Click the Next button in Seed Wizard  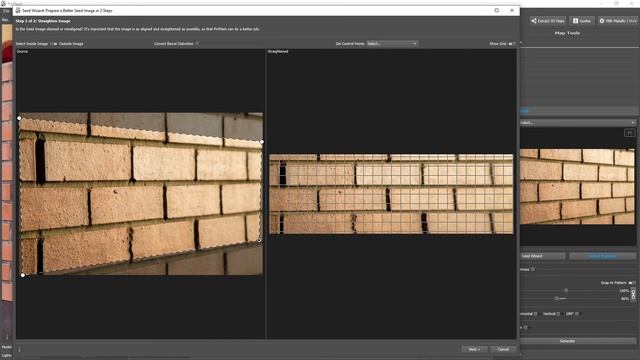474,349
